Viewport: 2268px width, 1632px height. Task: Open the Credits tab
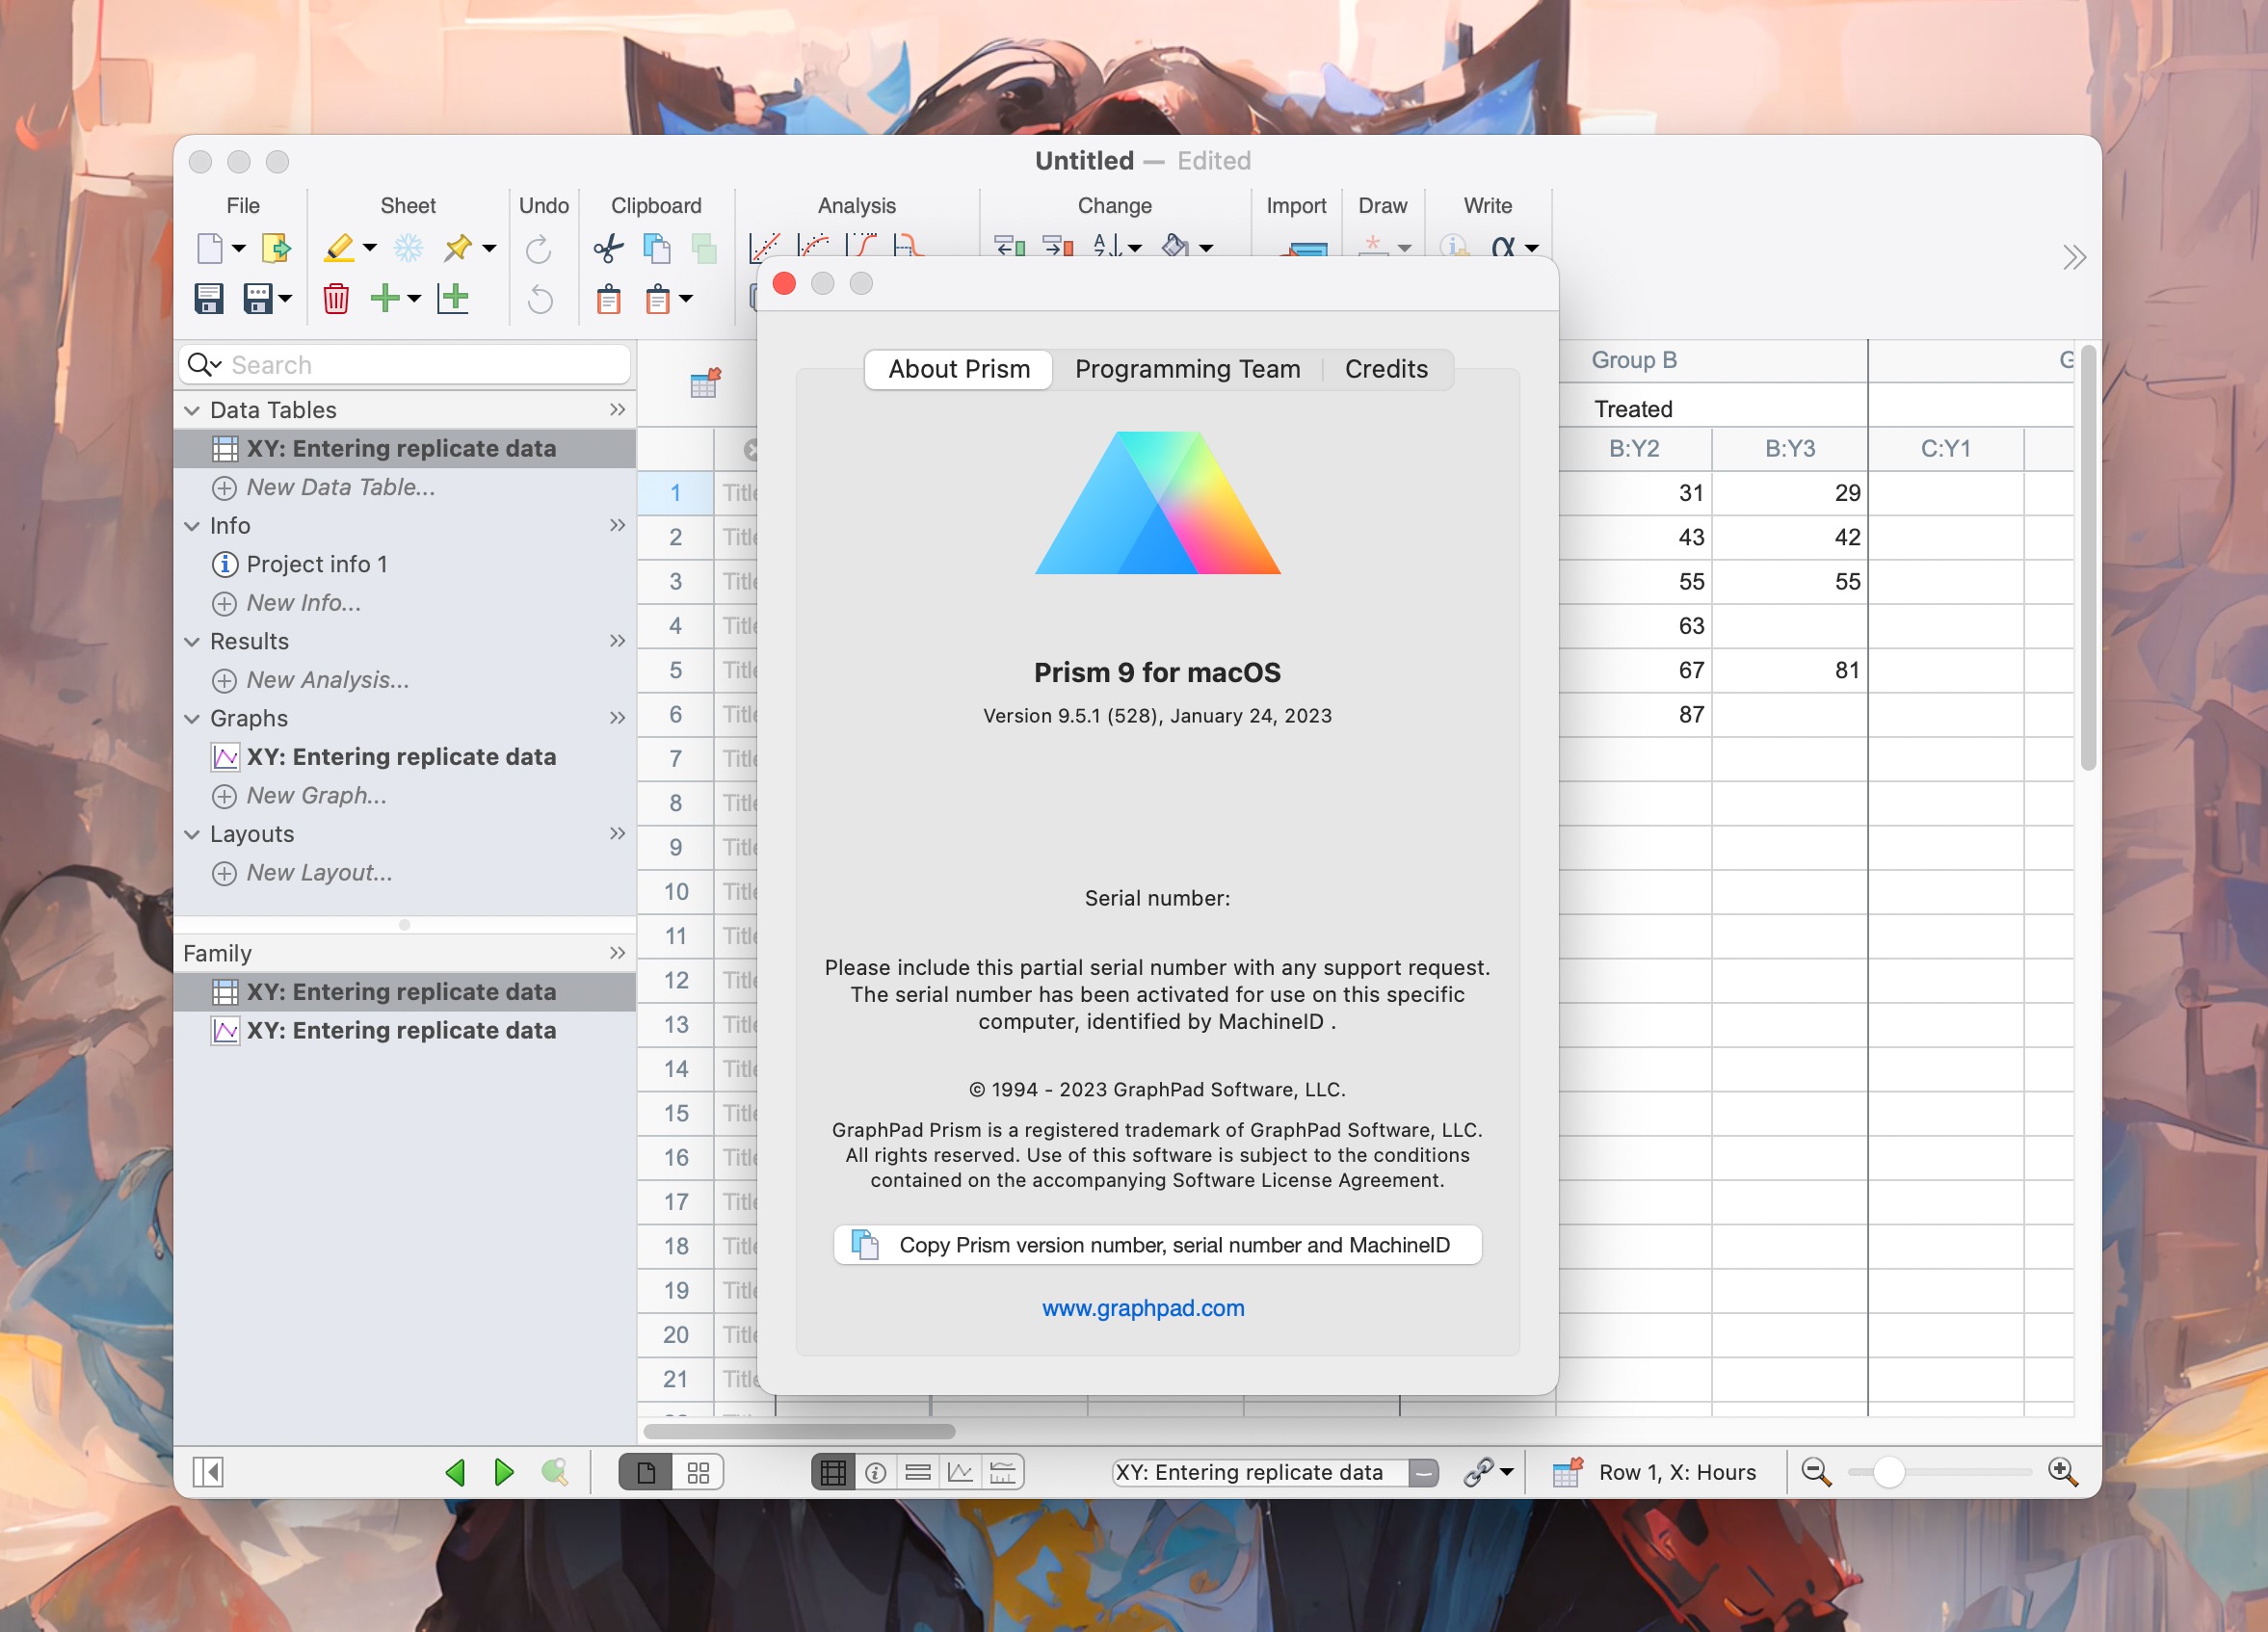(x=1386, y=369)
